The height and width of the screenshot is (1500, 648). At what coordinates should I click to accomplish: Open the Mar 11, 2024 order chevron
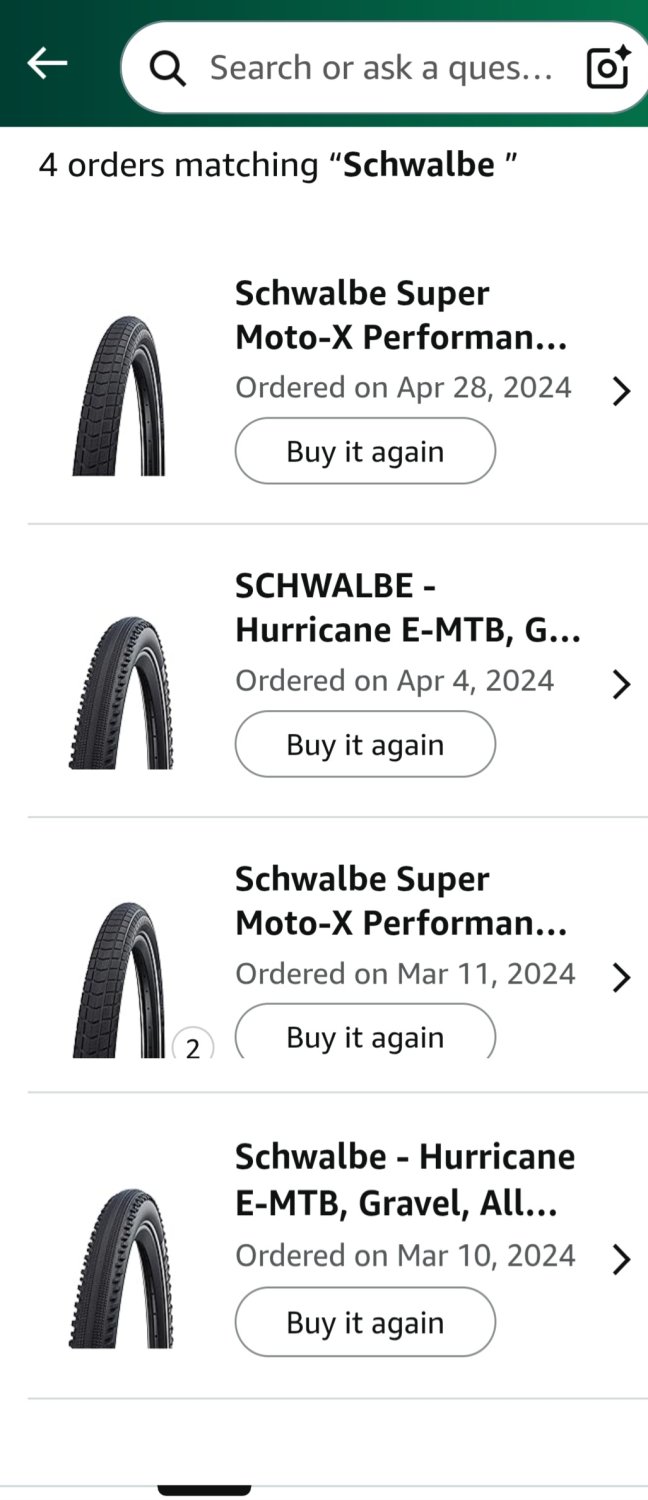[x=621, y=977]
